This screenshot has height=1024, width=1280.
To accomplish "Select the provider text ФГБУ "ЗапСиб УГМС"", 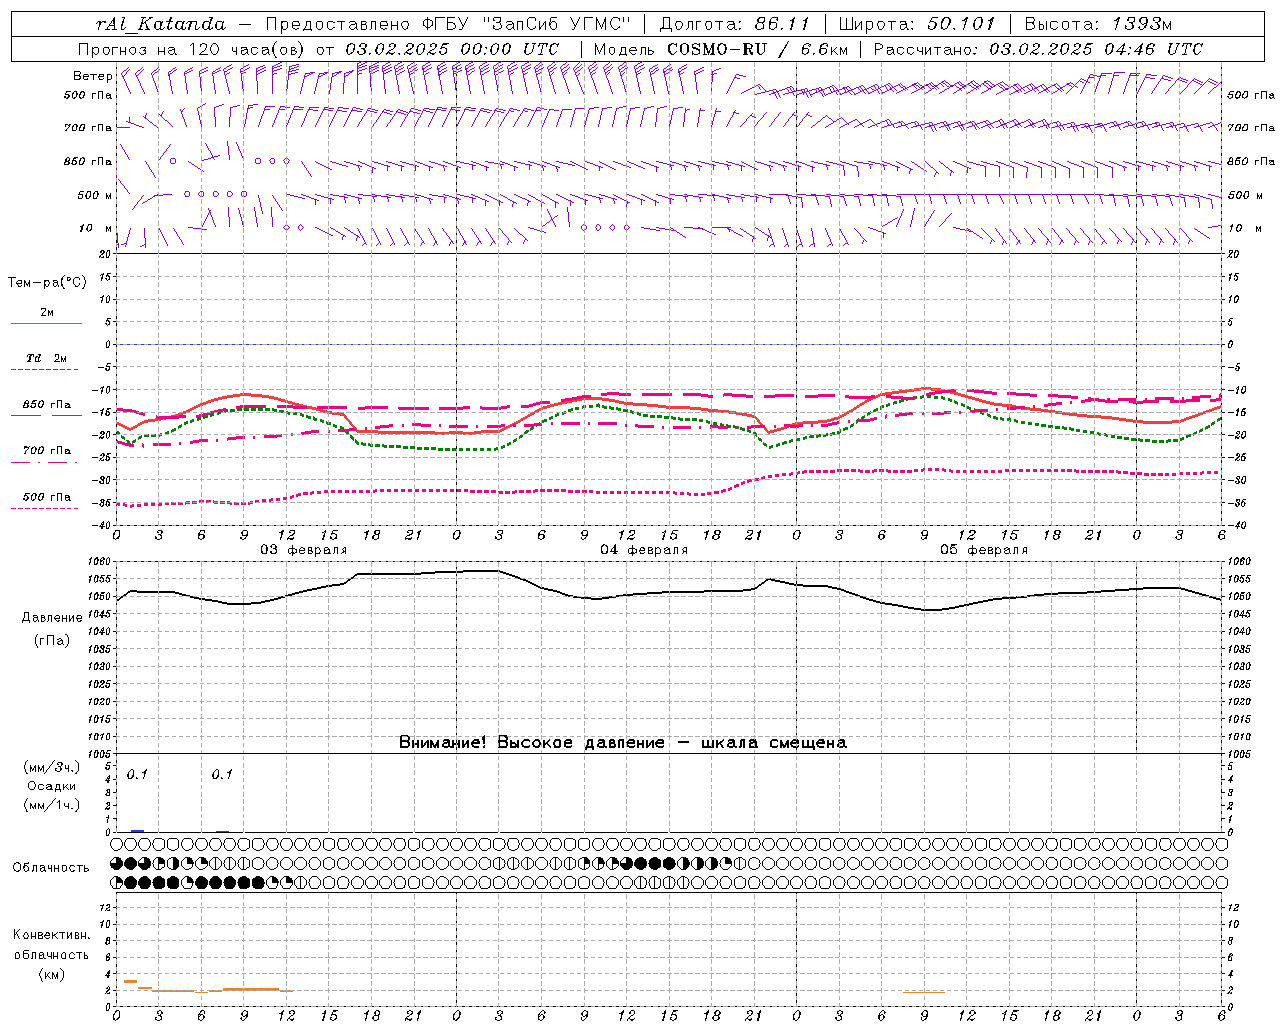I will pos(526,24).
